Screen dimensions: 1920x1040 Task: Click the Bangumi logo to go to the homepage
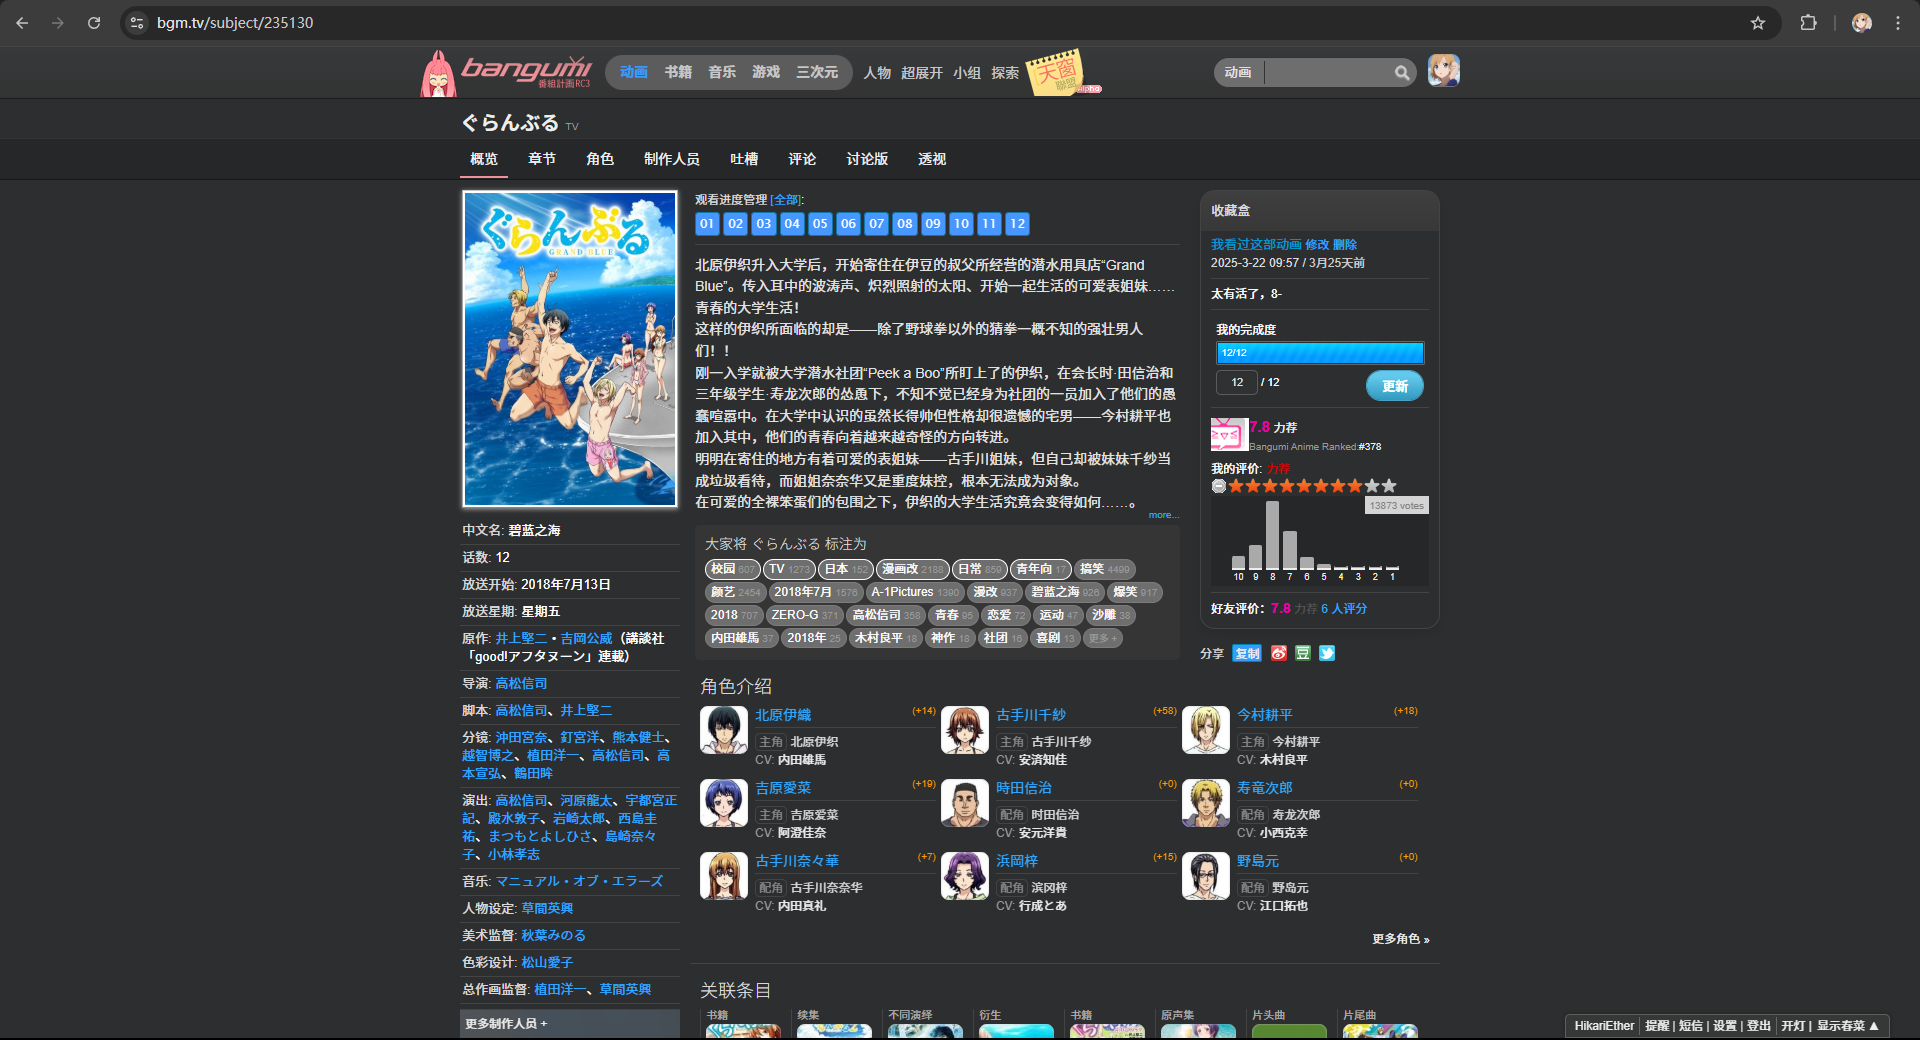click(x=507, y=72)
